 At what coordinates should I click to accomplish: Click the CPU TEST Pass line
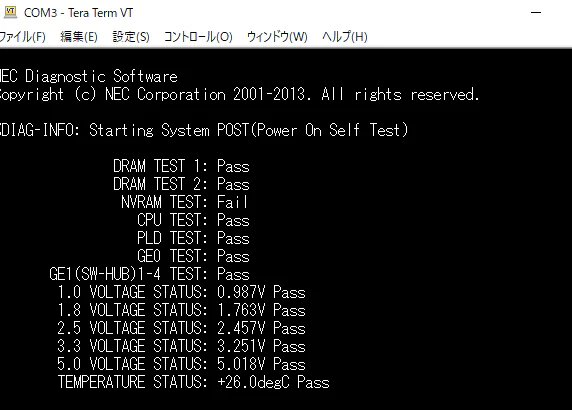pos(193,220)
